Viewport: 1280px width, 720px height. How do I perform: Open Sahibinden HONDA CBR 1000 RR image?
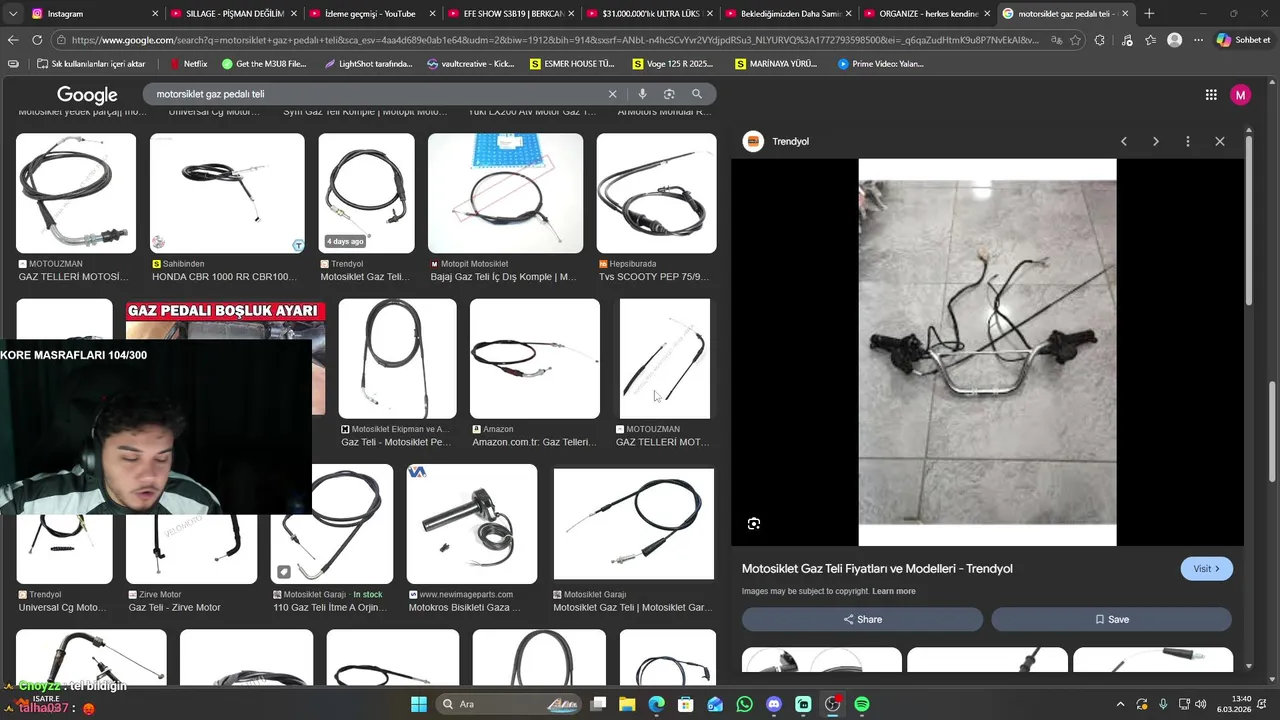click(x=227, y=193)
